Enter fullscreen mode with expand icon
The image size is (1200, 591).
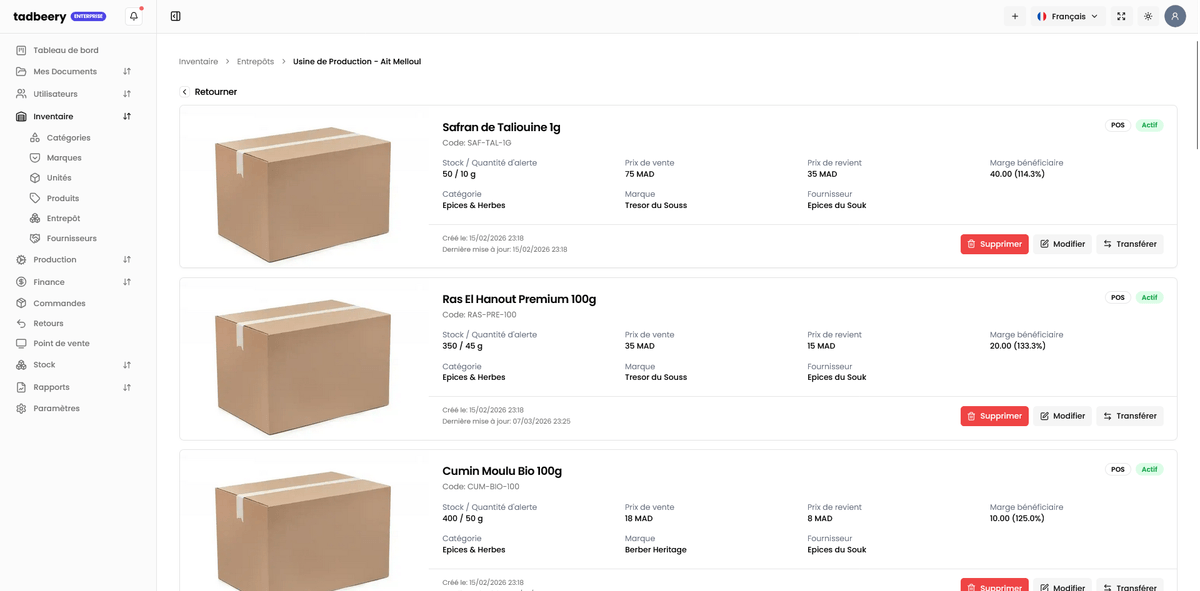click(x=1121, y=16)
